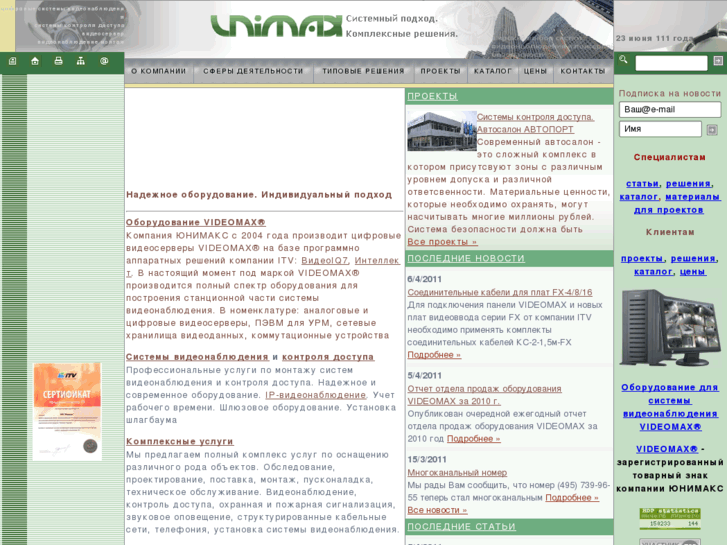This screenshot has width=727, height=545.
Task: Open the ЦЕНЫ menu item
Action: click(535, 71)
